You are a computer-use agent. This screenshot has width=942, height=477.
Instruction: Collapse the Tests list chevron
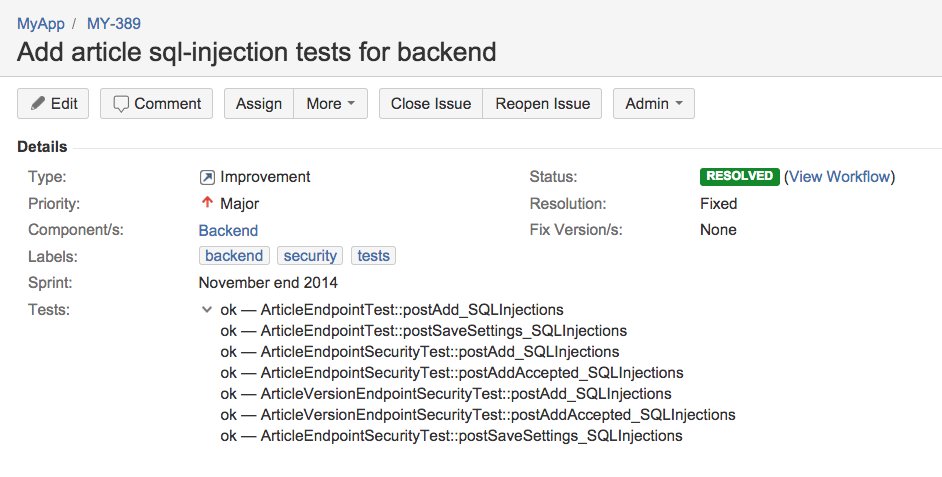click(207, 310)
